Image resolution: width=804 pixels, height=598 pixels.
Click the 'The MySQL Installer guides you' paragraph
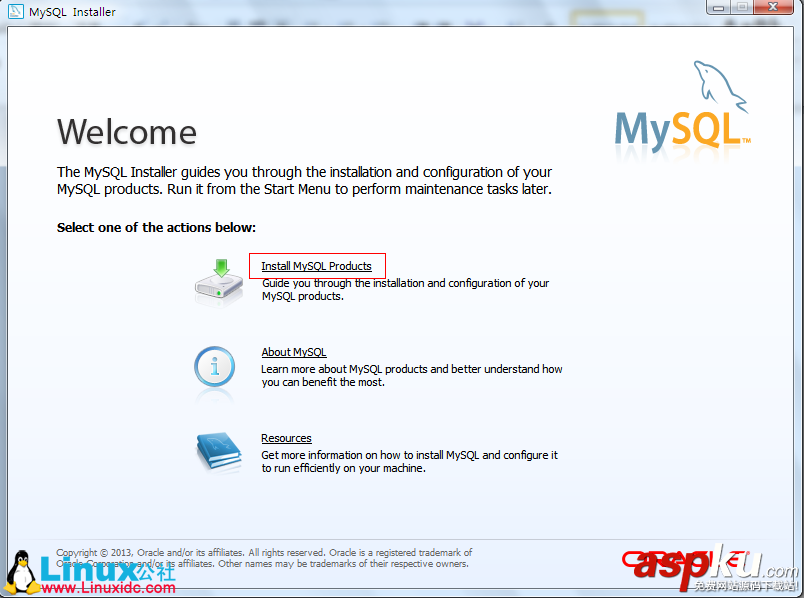305,181
